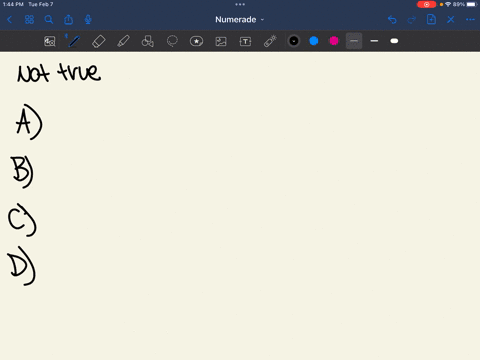This screenshot has height=360, width=480.
Task: Open the Numerade document title dropdown
Action: [x=240, y=20]
